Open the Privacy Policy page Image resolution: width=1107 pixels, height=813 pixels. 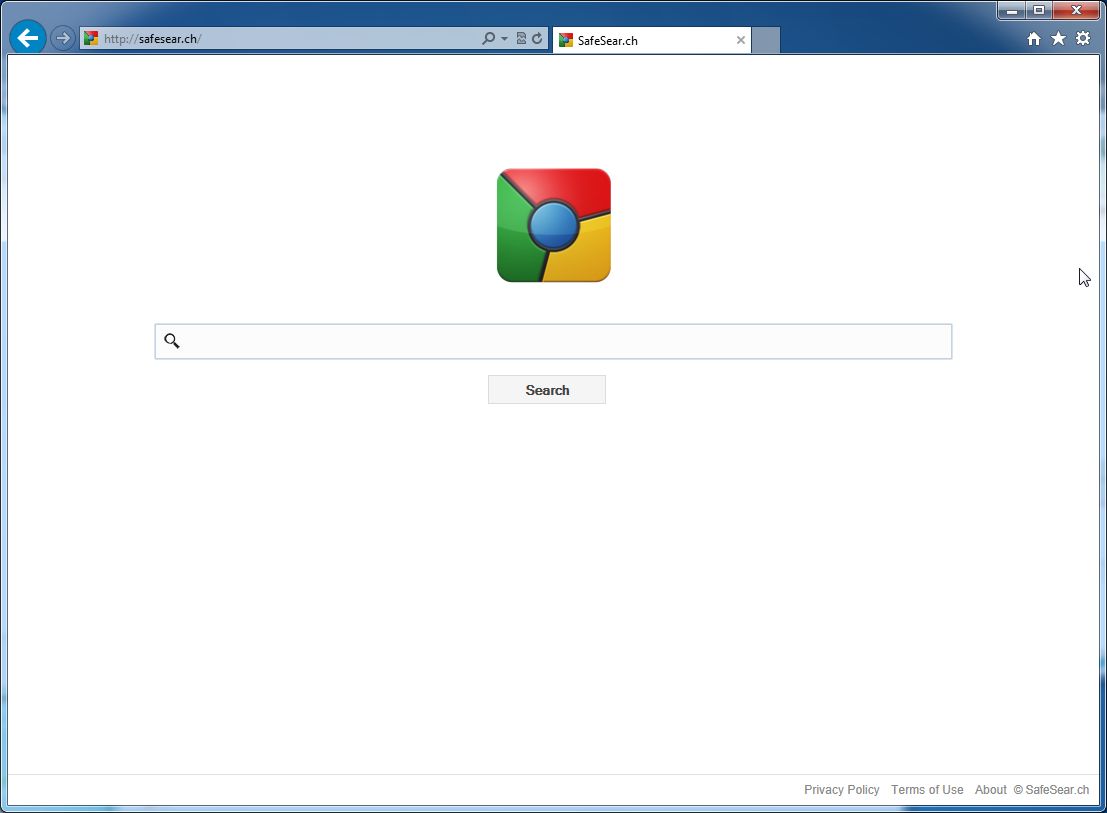[841, 790]
